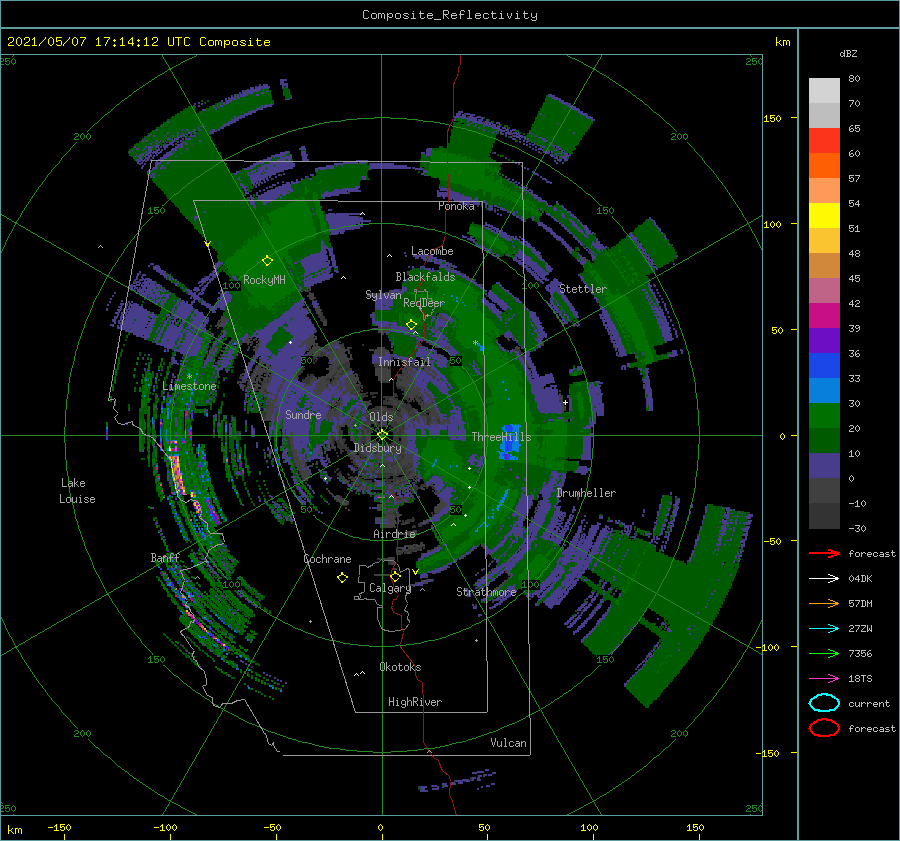Click the green 7356 arrow icon

(x=824, y=653)
